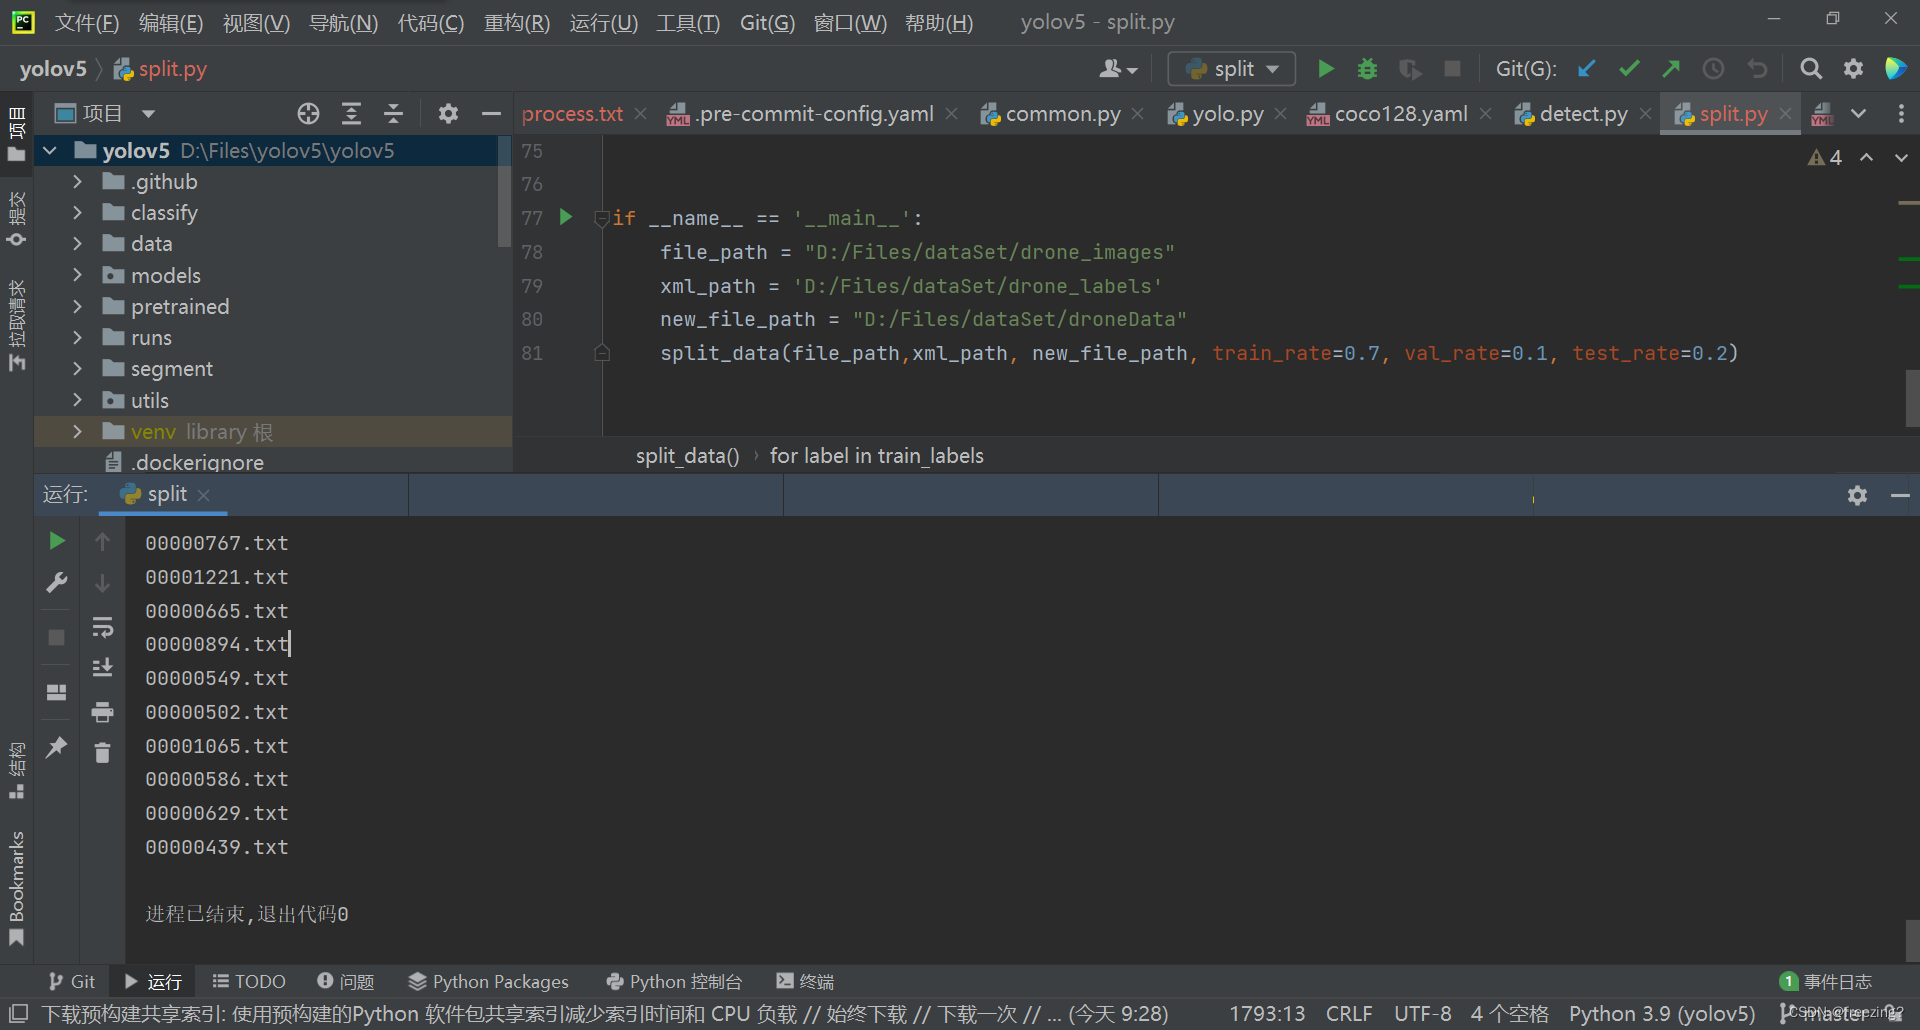This screenshot has width=1920, height=1030.
Task: Open the split run configuration dropdown
Action: click(x=1232, y=69)
